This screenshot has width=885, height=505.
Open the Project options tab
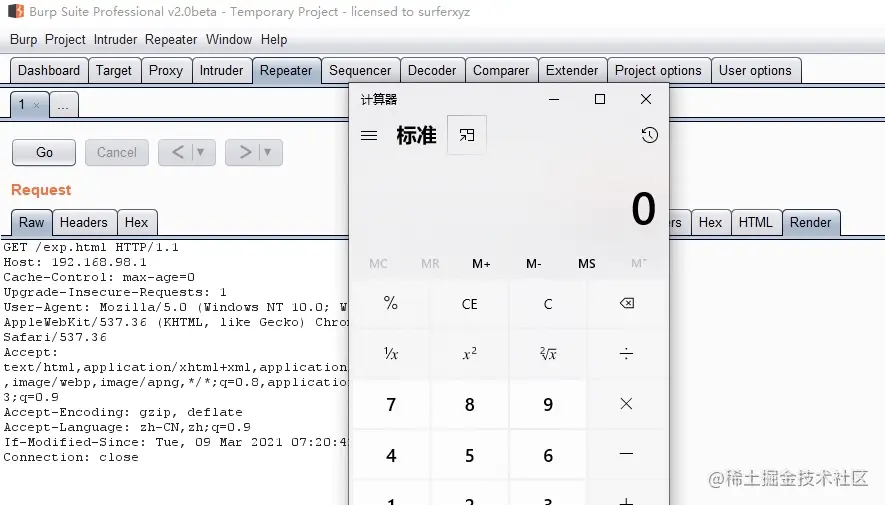(x=658, y=71)
